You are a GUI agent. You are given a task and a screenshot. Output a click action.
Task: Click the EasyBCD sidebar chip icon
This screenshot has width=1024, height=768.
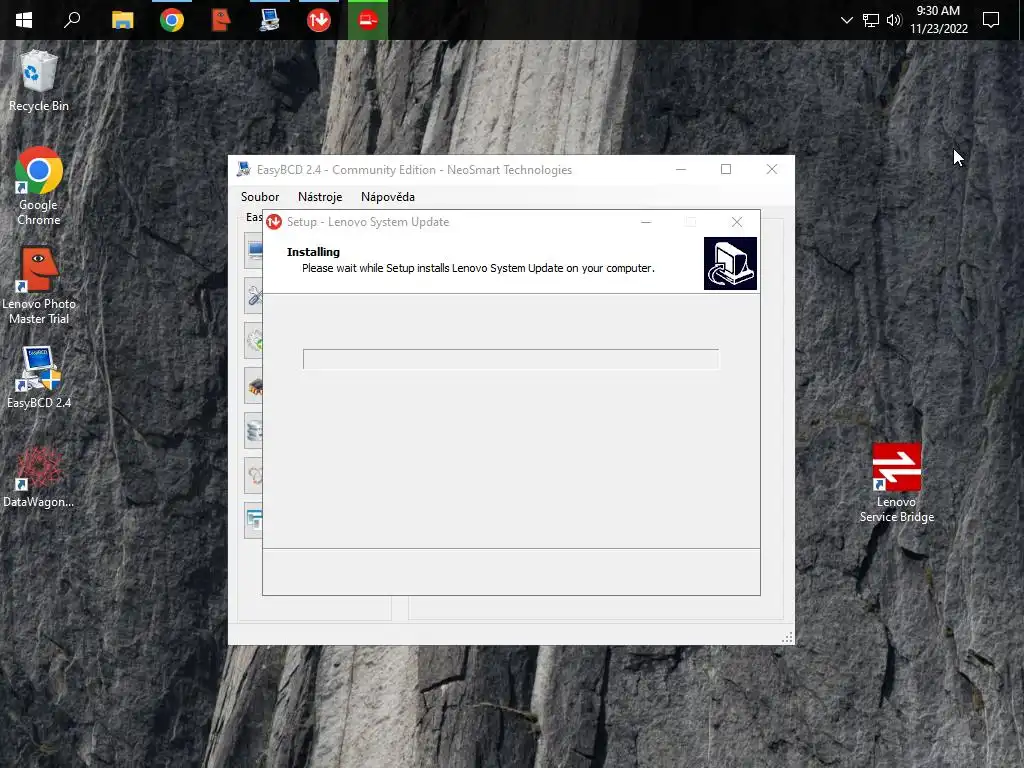point(253,386)
